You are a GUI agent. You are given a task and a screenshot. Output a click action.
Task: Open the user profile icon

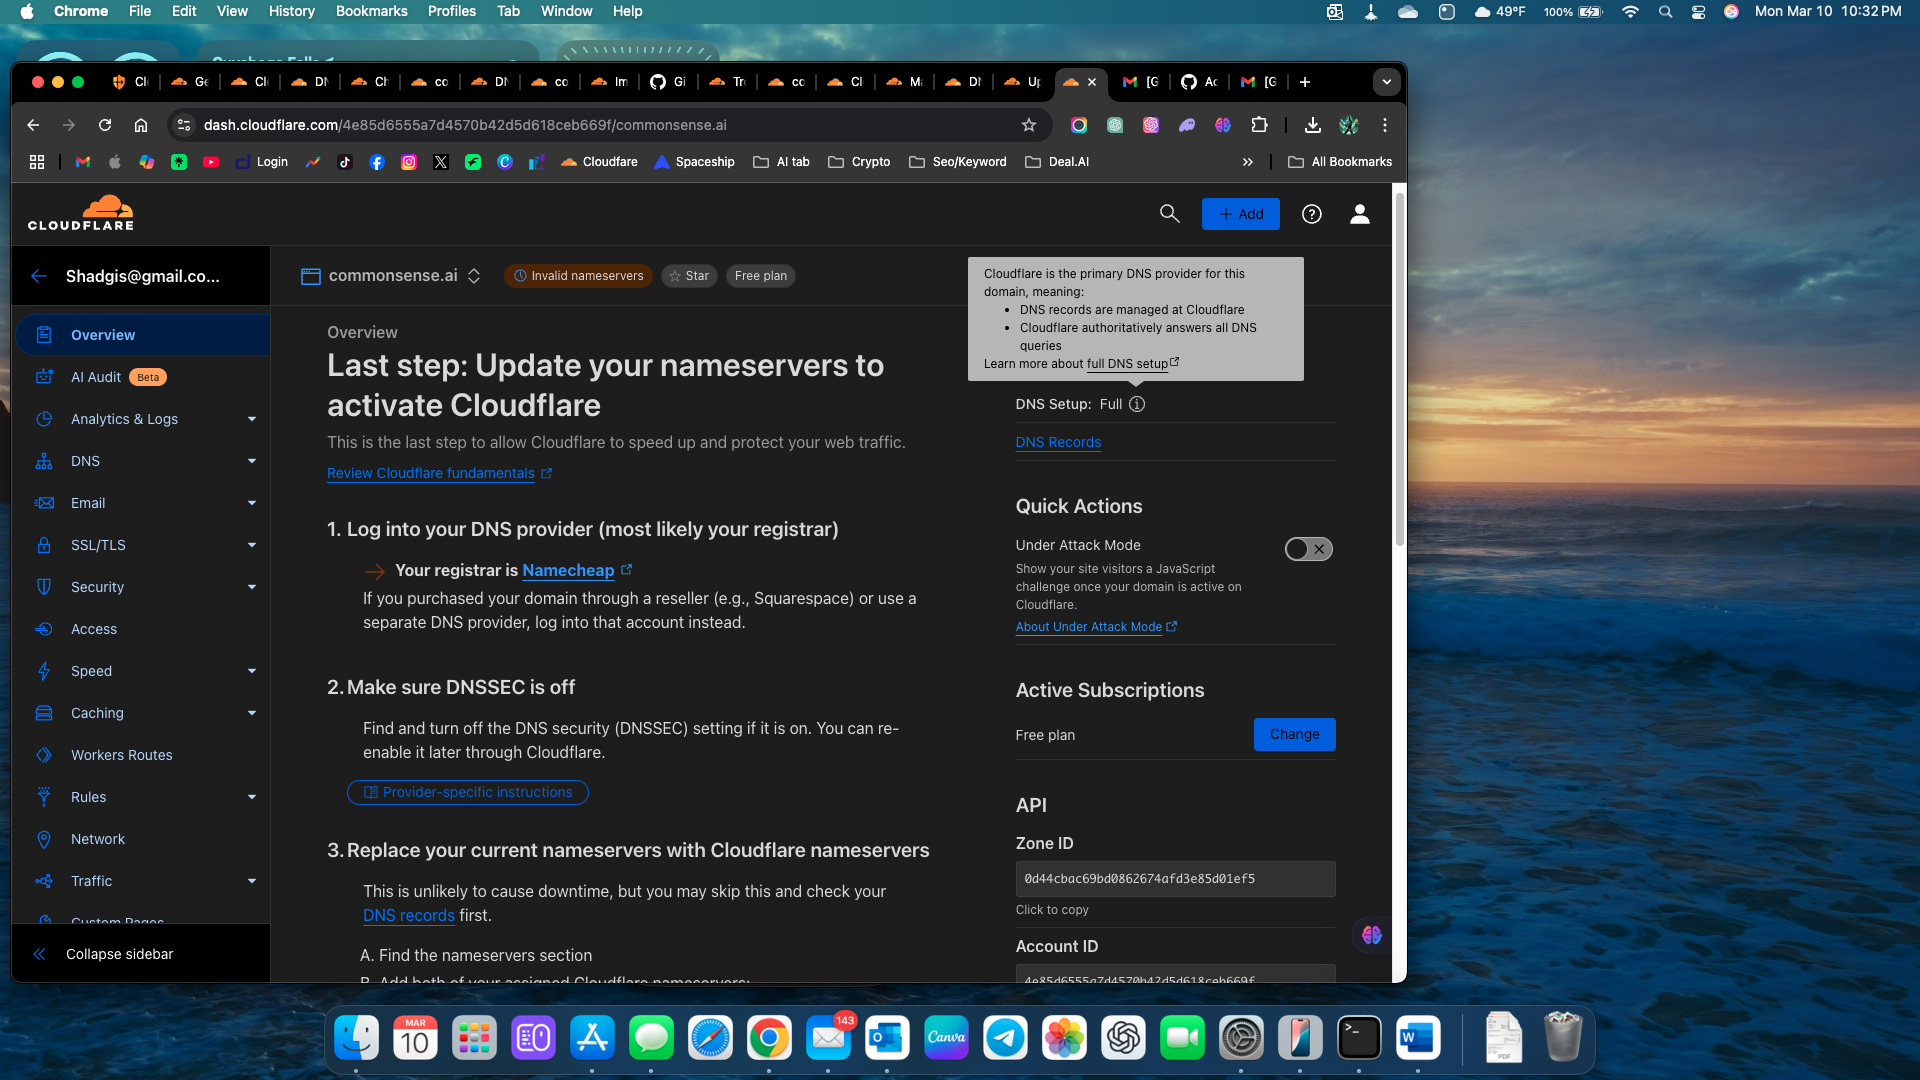point(1359,214)
